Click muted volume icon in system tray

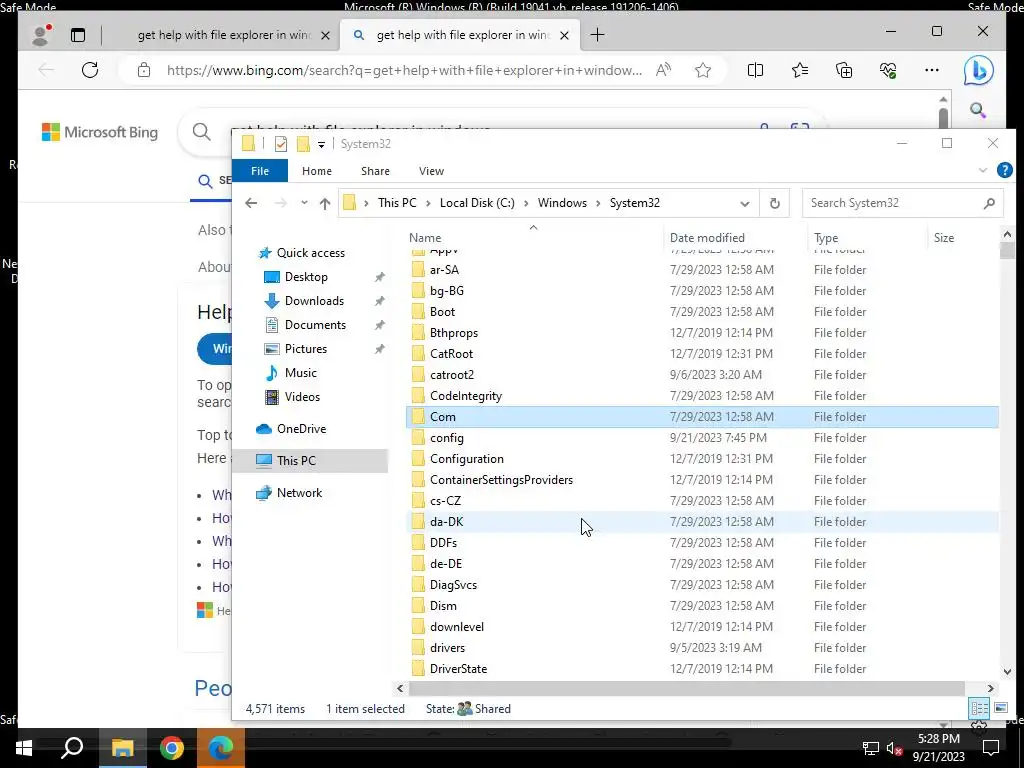894,748
